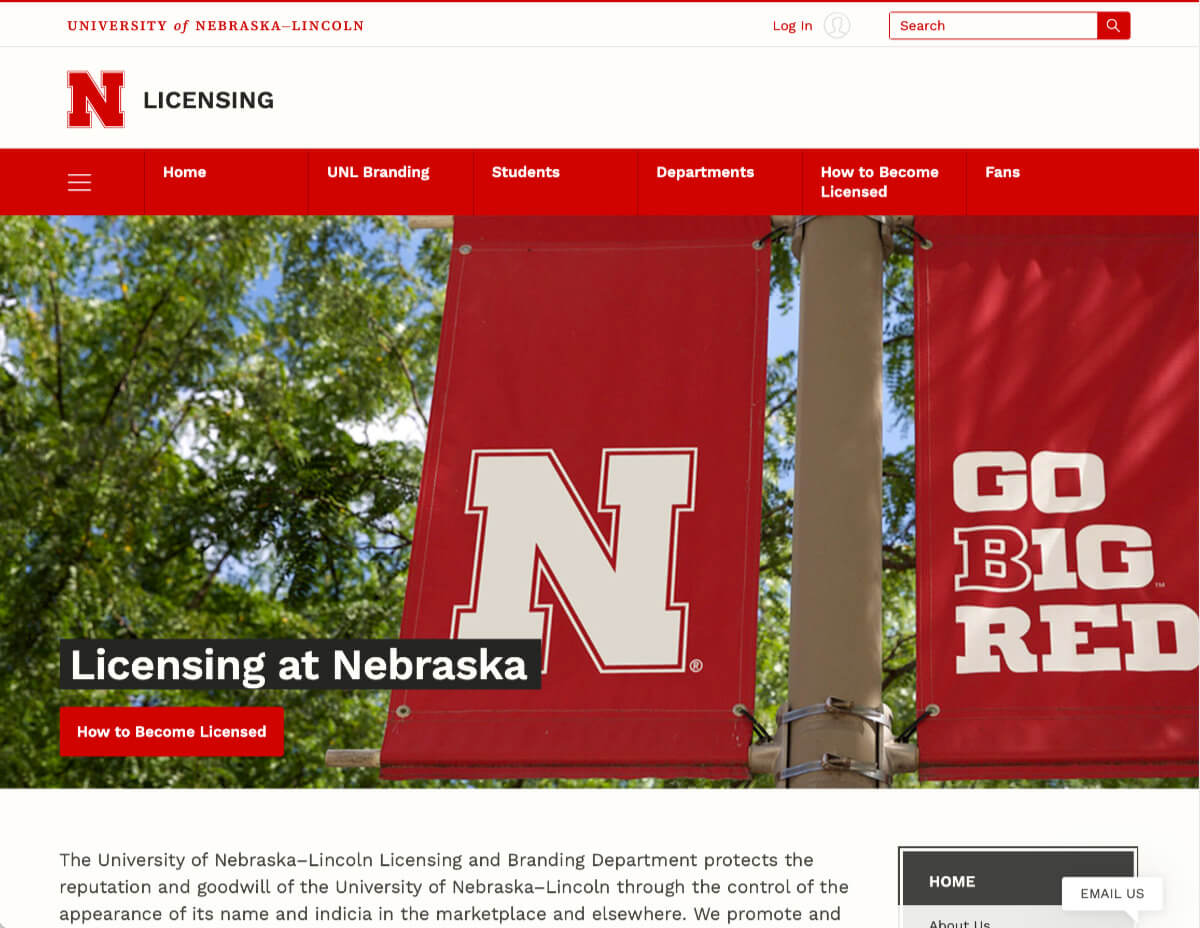Click the EMAIL US floating button

(x=1112, y=893)
